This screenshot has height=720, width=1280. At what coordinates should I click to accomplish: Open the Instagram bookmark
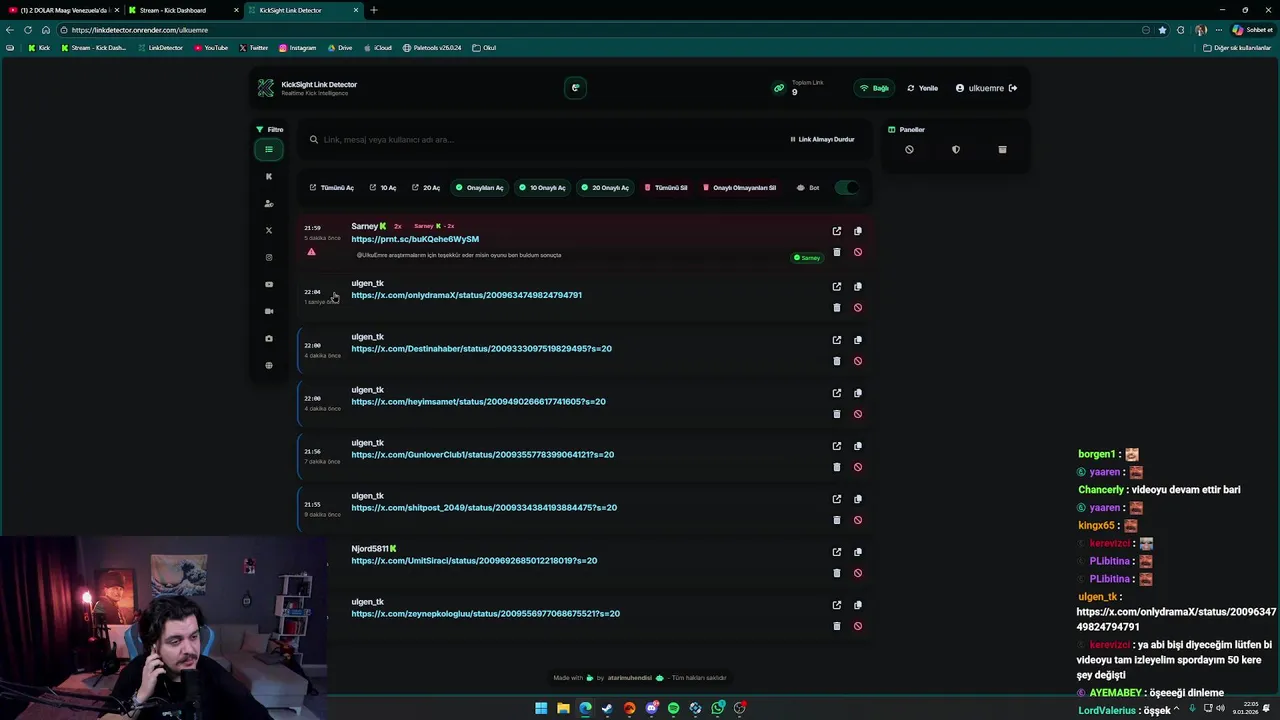coord(298,47)
